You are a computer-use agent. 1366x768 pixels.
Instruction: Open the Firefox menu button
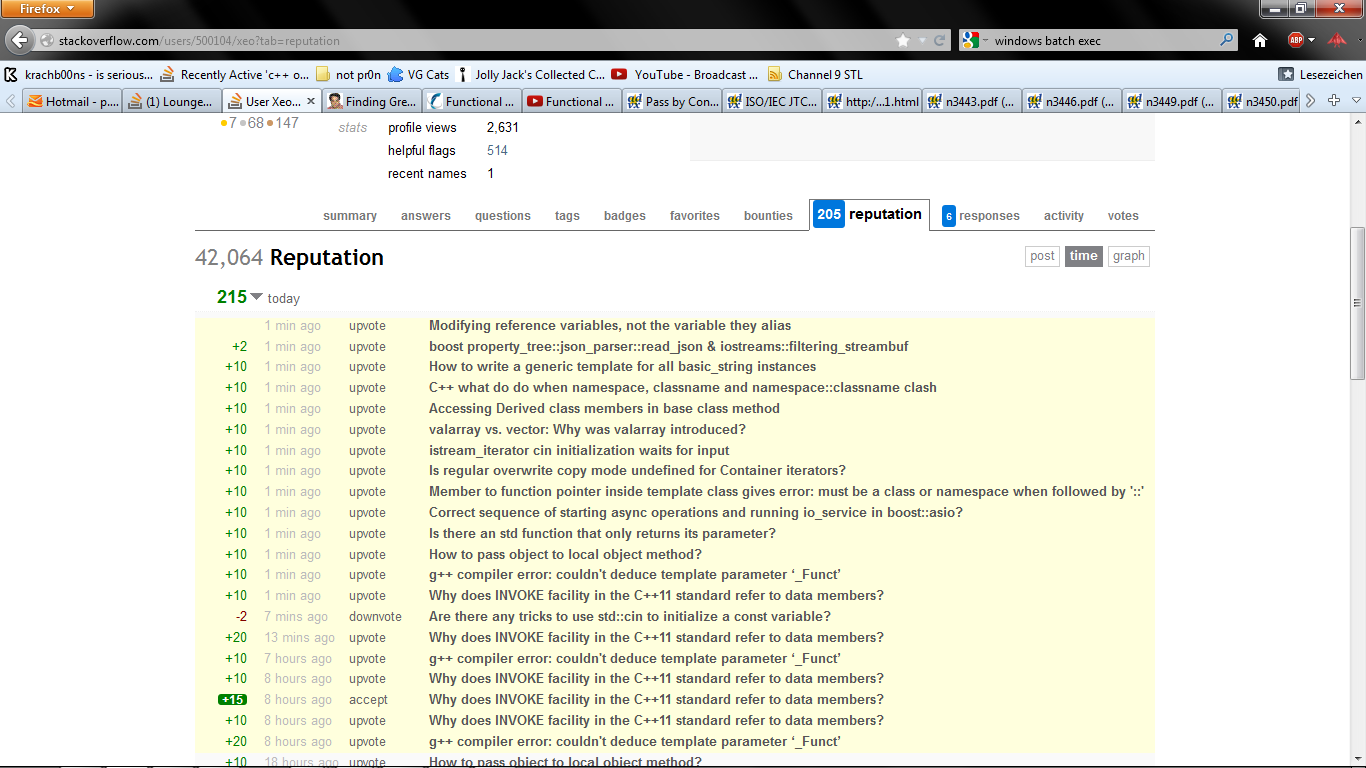47,9
